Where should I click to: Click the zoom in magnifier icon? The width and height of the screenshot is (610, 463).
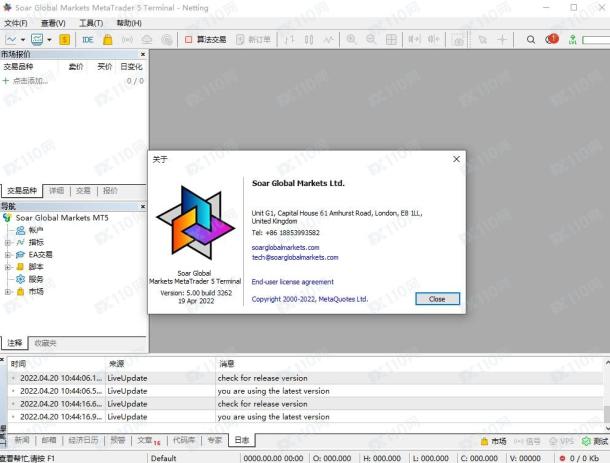pos(351,40)
